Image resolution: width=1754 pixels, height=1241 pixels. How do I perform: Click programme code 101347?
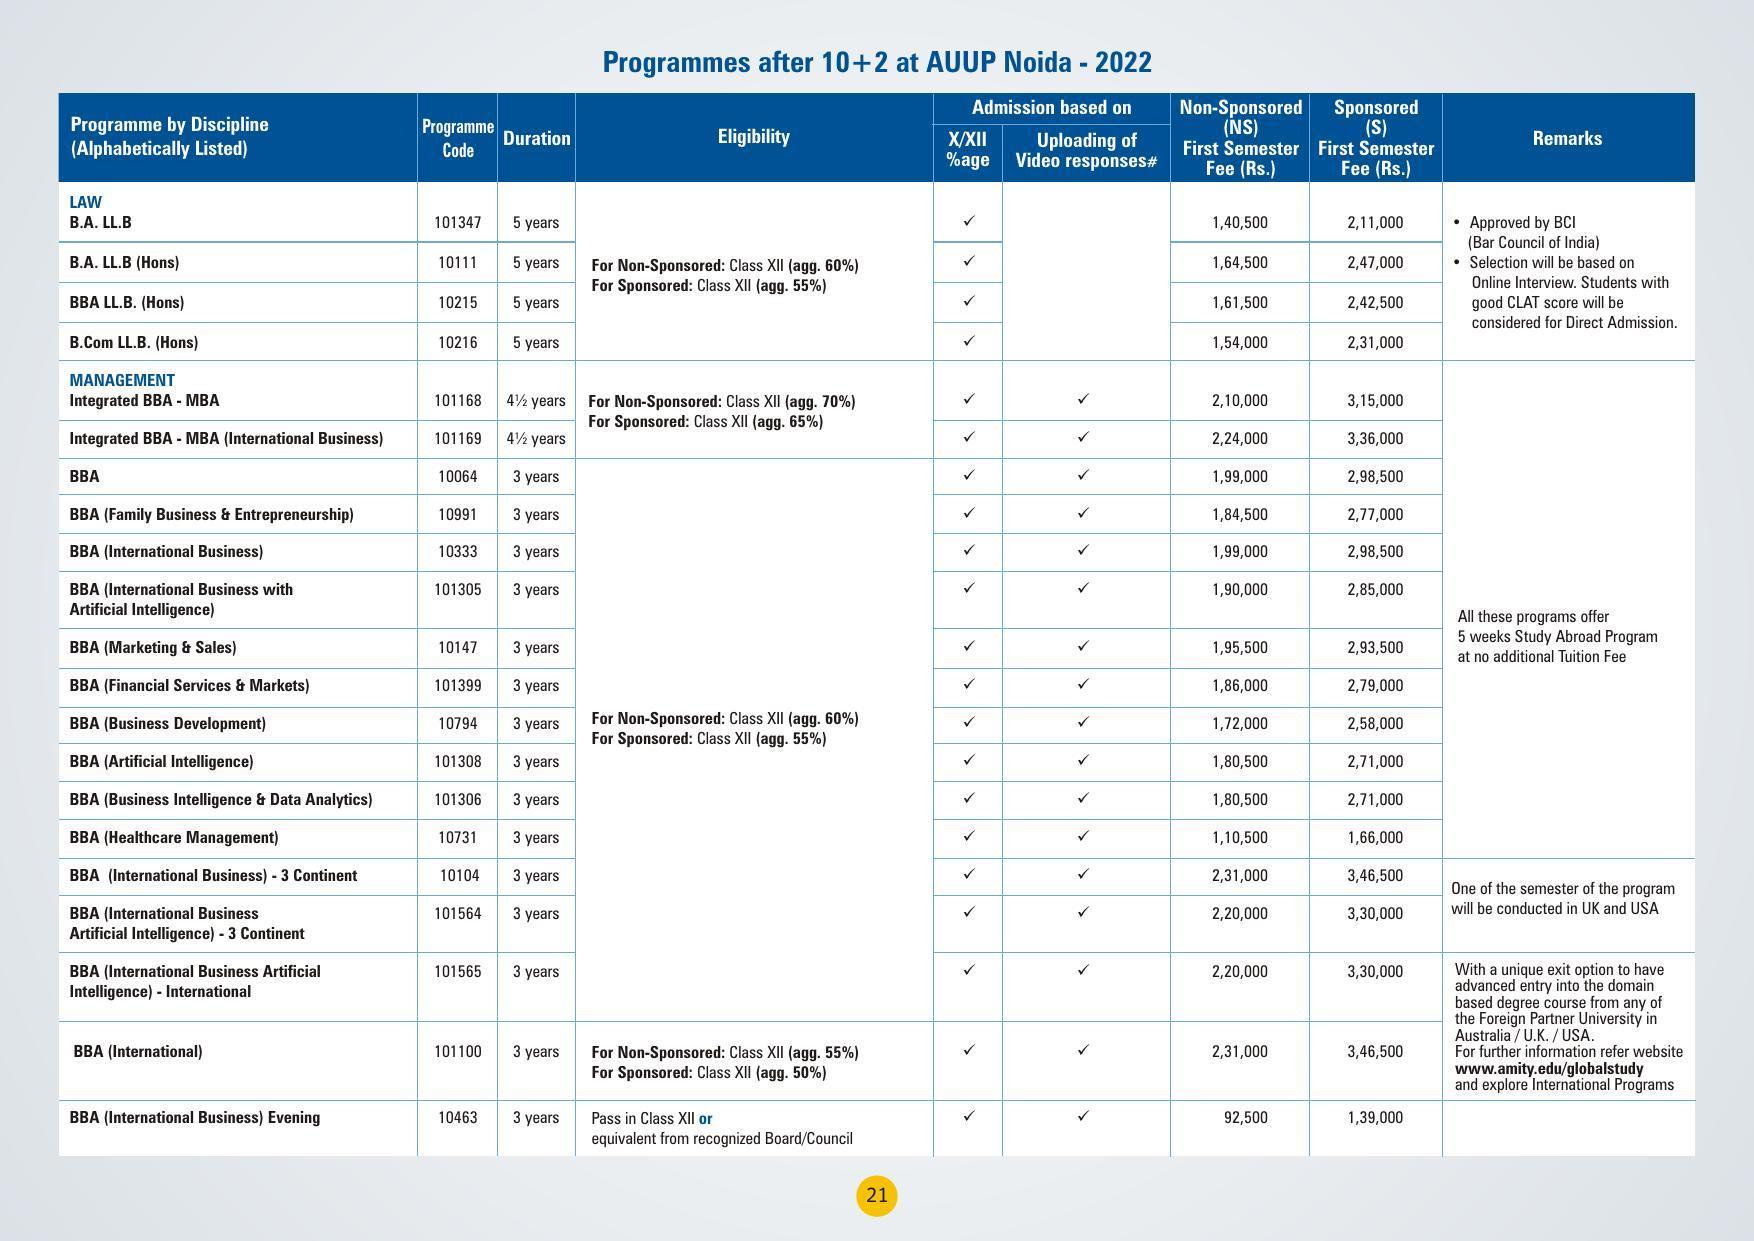(458, 222)
